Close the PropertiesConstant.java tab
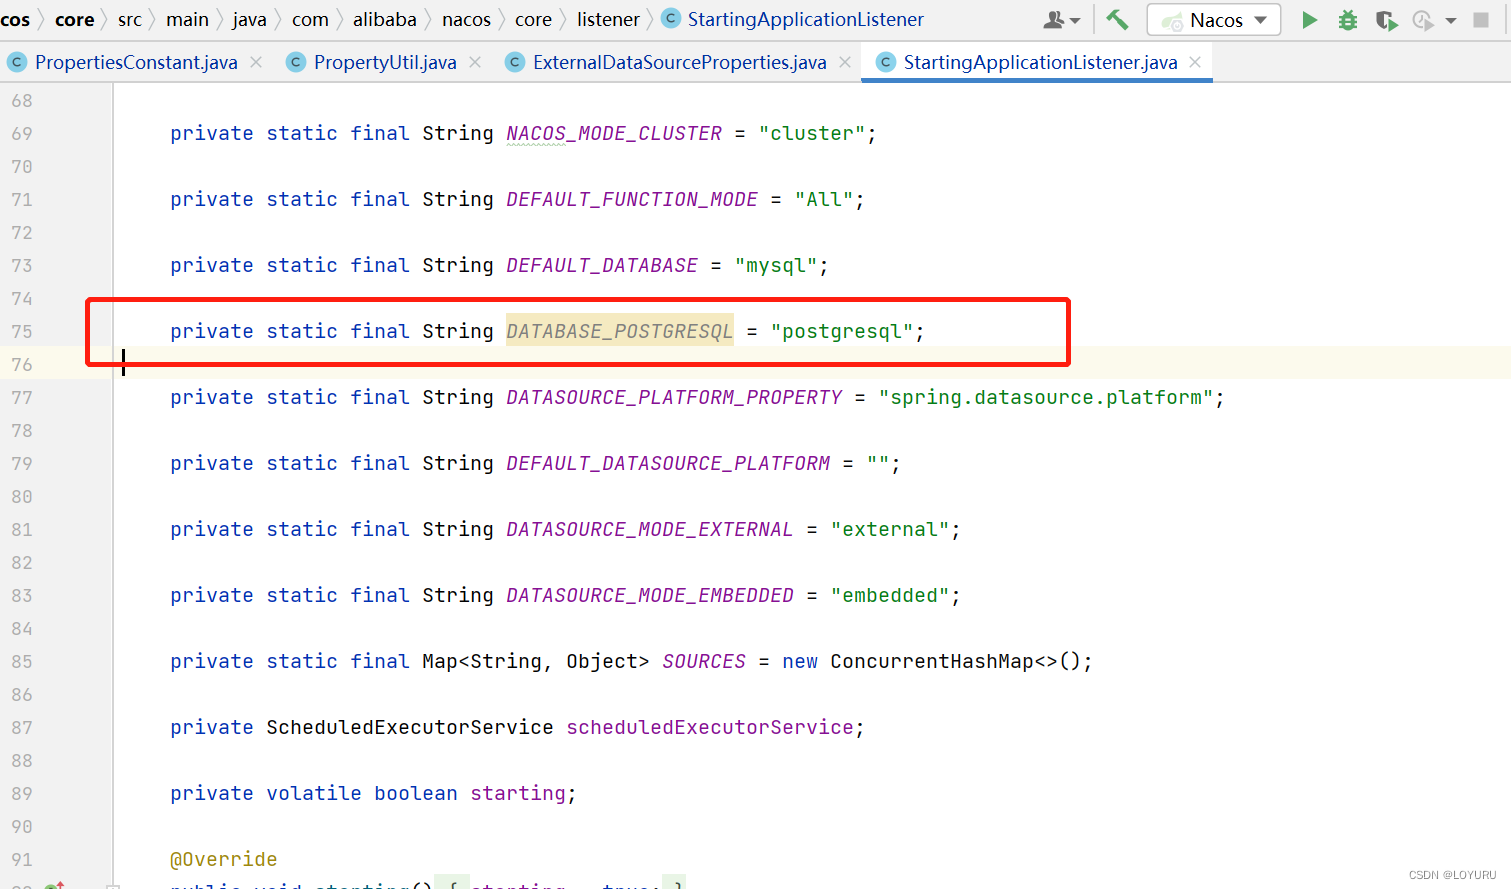 coord(256,62)
